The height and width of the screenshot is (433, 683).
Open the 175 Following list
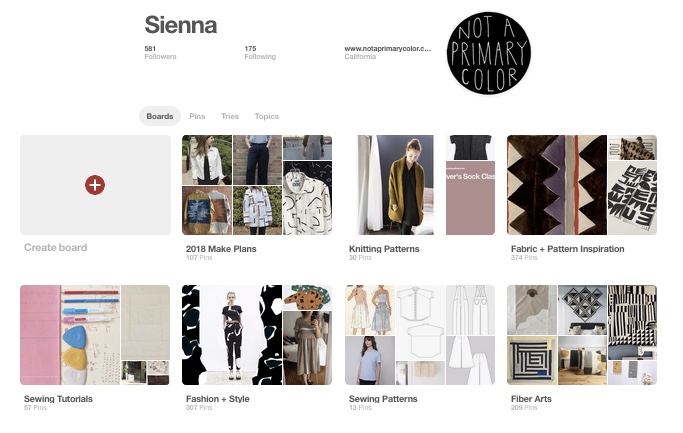point(260,52)
